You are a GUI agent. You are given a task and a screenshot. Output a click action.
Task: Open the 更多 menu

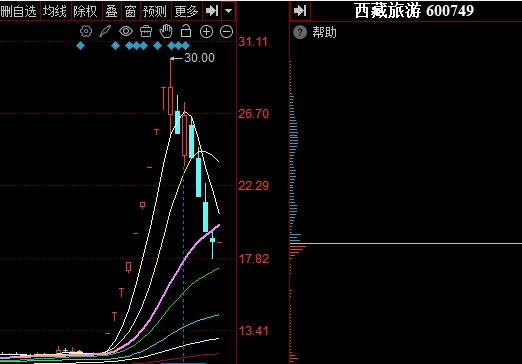[x=186, y=11]
